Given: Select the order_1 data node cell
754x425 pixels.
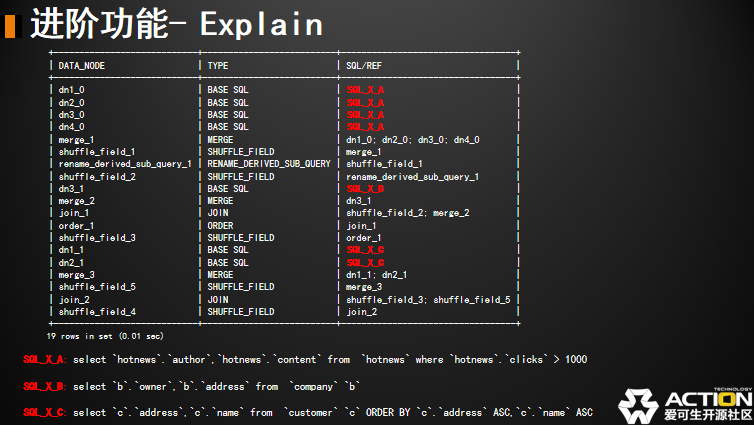Looking at the screenshot, I should pos(76,225).
